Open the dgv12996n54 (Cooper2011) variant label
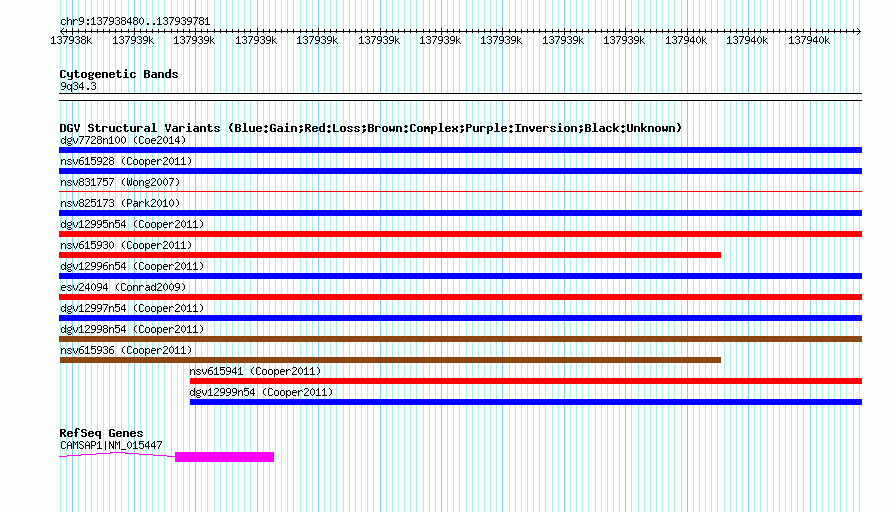 pos(132,266)
